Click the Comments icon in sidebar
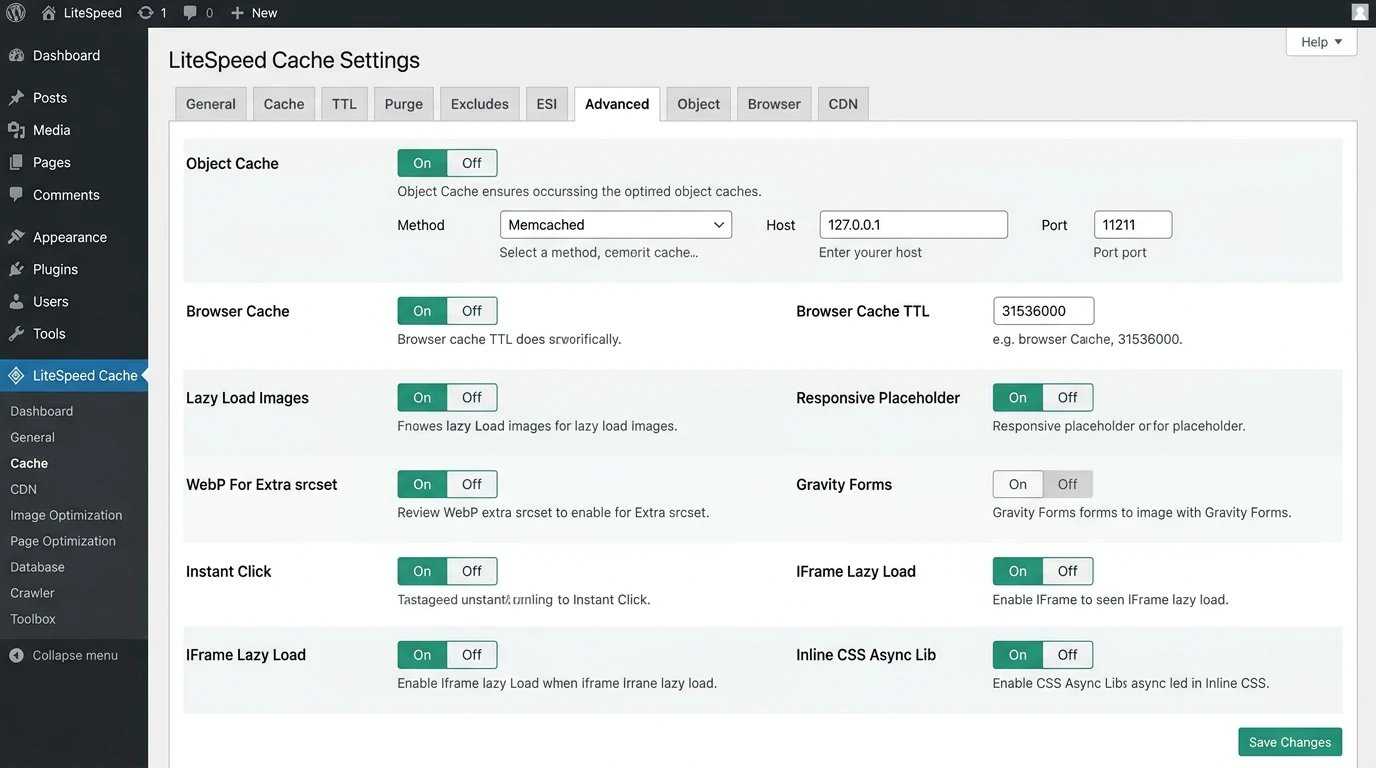1376x768 pixels. (x=16, y=195)
